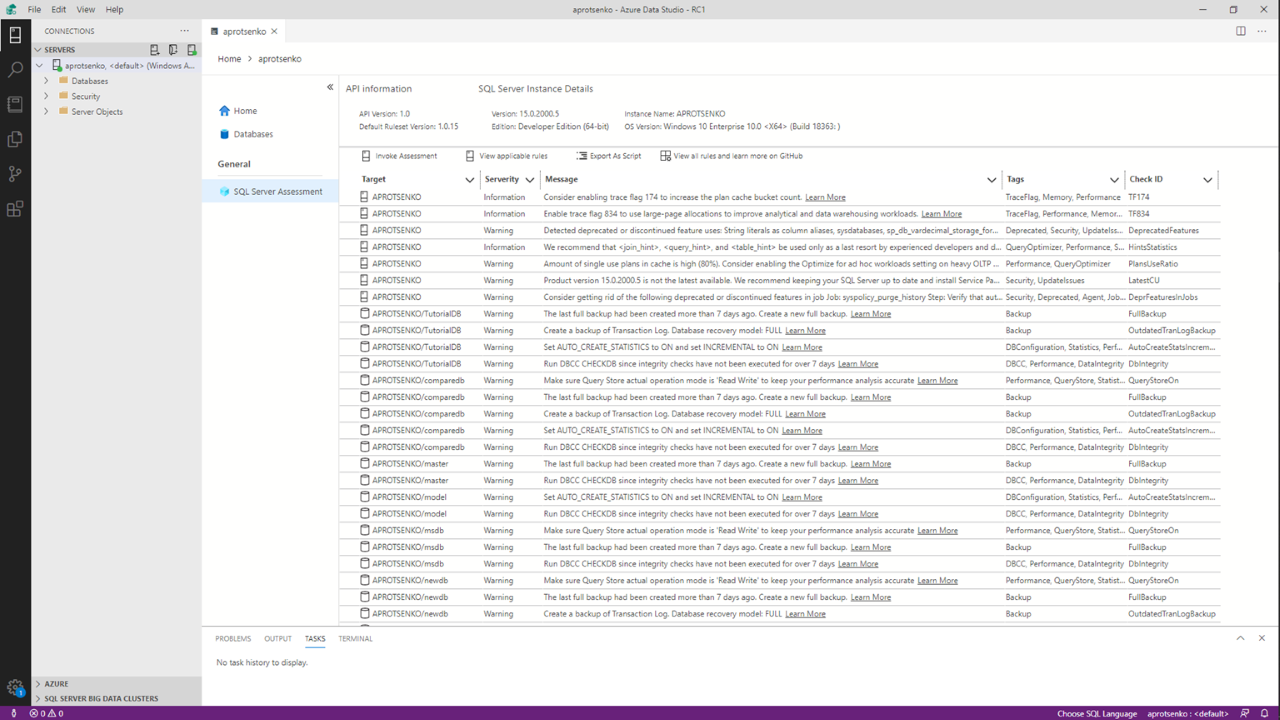This screenshot has height=720, width=1280.
Task: Click Choose SQL Language in the status bar
Action: coord(1097,714)
